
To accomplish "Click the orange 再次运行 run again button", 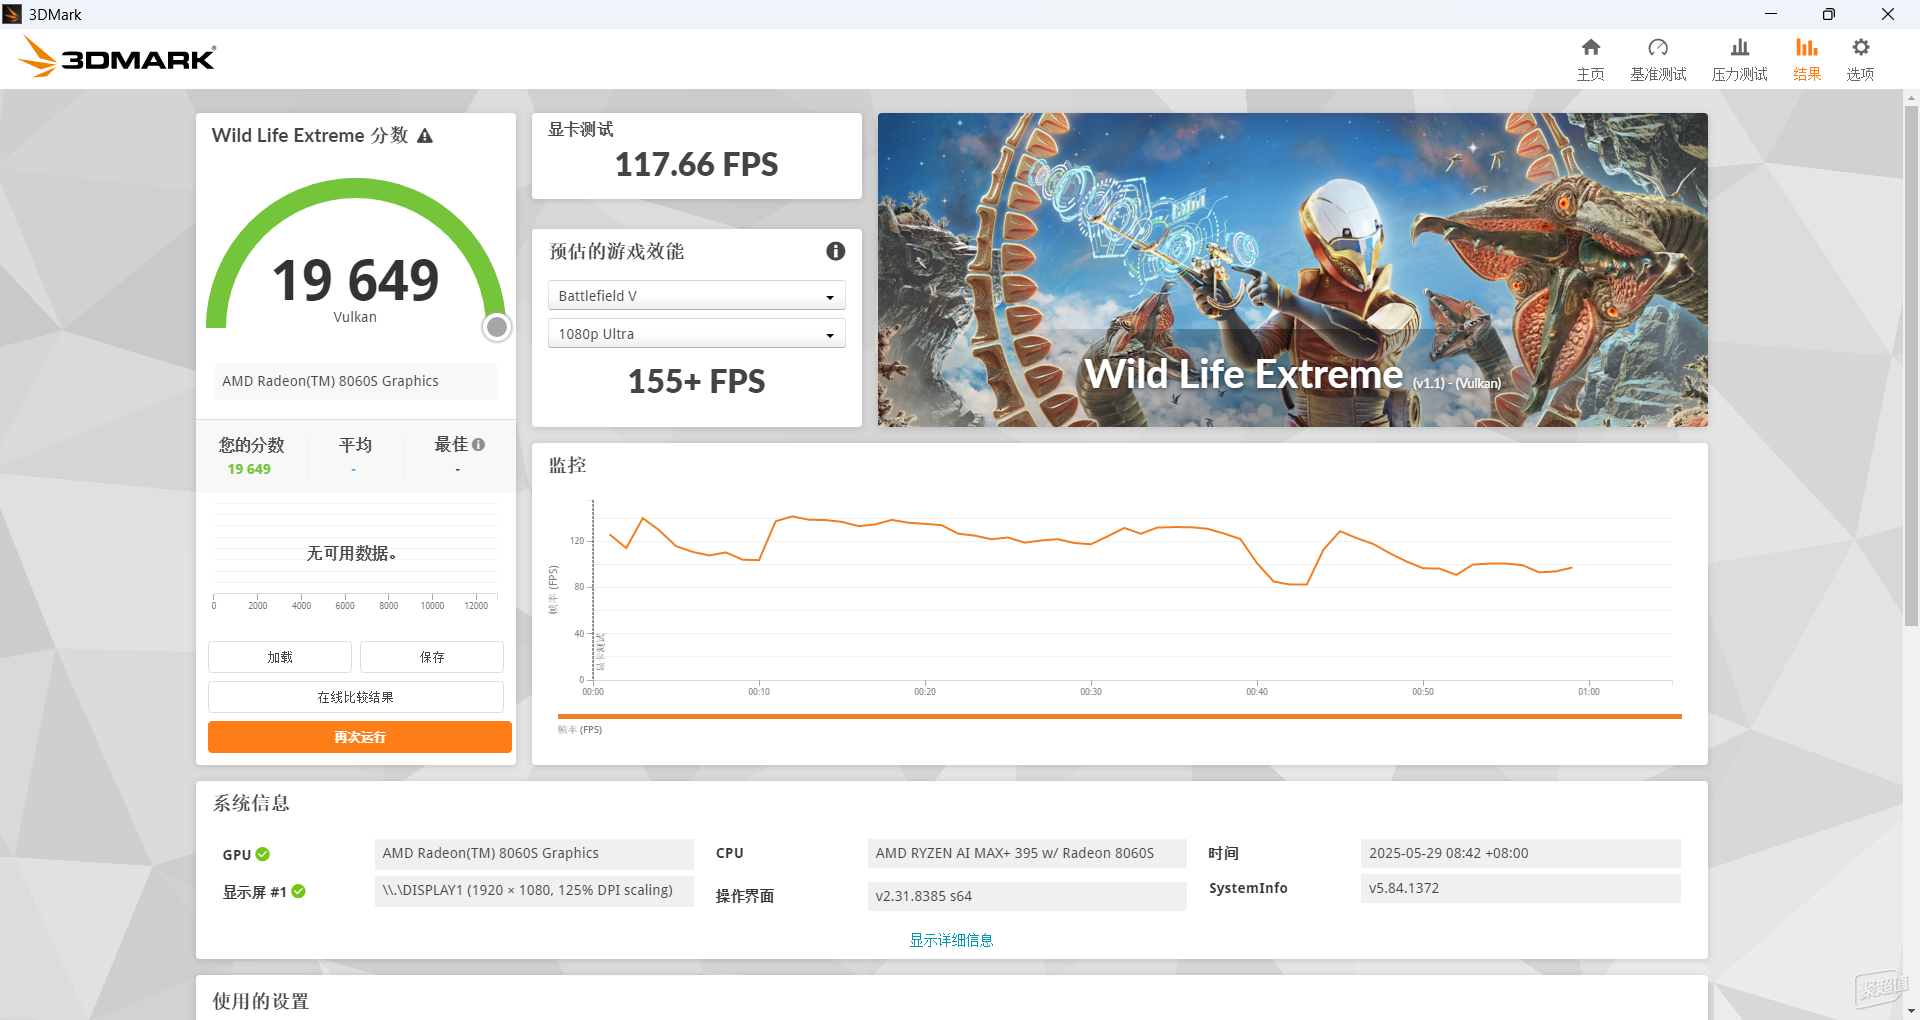I will pos(360,737).
